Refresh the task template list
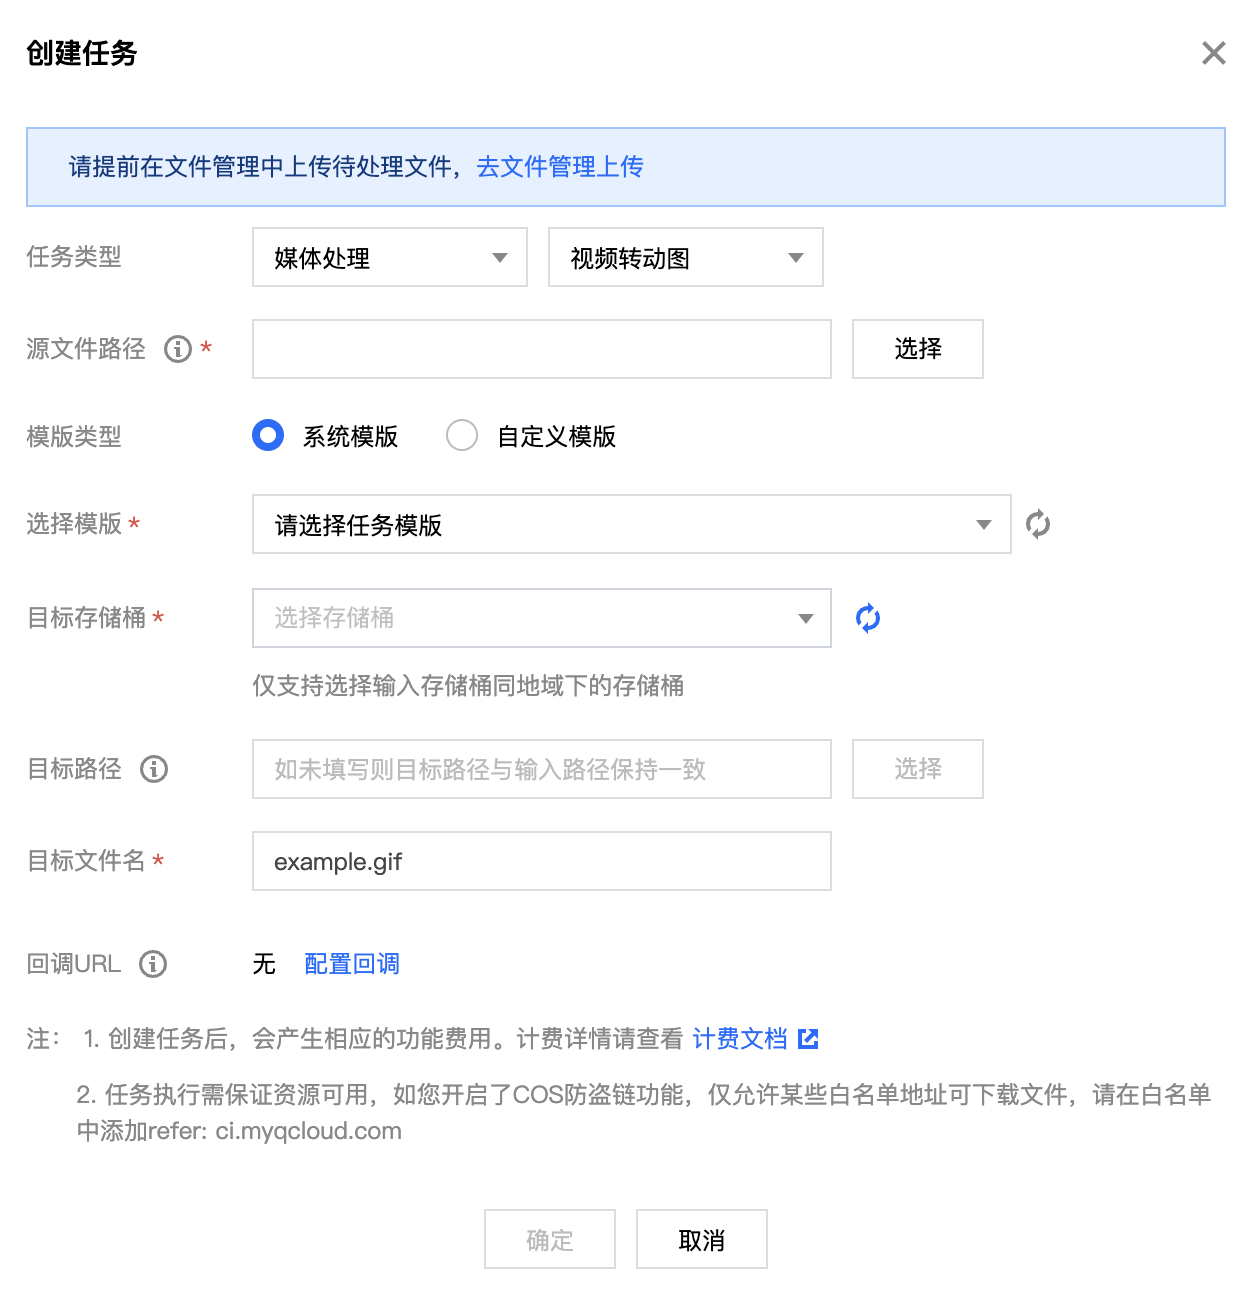Screen dimensions: 1252x1292 tap(1038, 524)
